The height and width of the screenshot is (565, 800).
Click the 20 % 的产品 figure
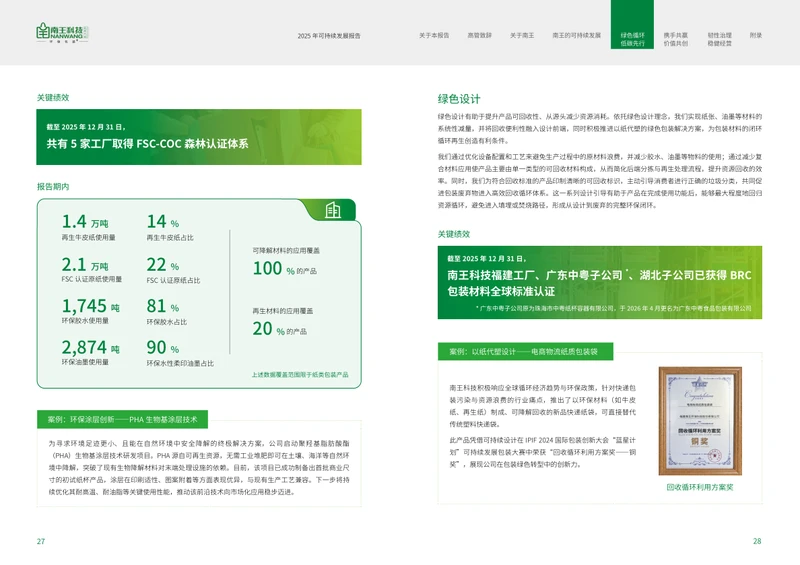(x=280, y=329)
